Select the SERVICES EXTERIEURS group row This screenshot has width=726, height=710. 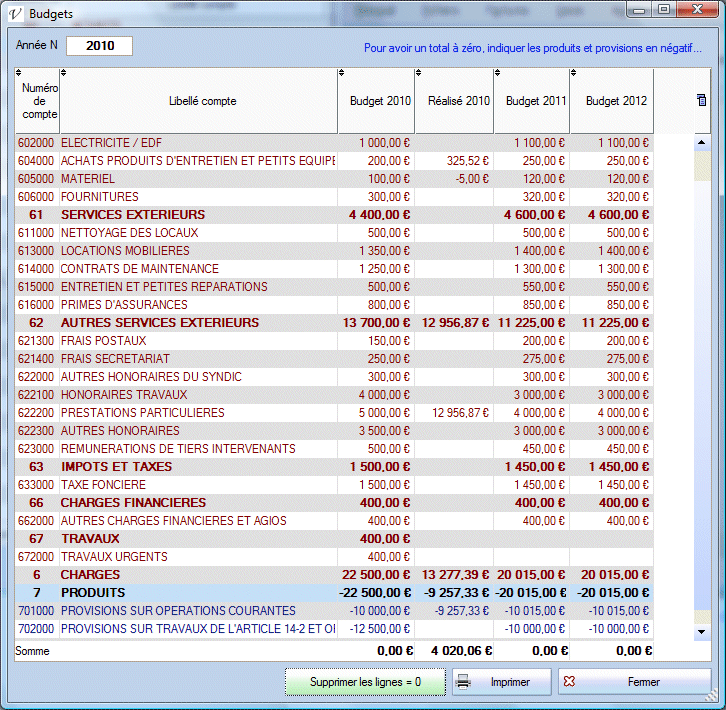[132, 215]
